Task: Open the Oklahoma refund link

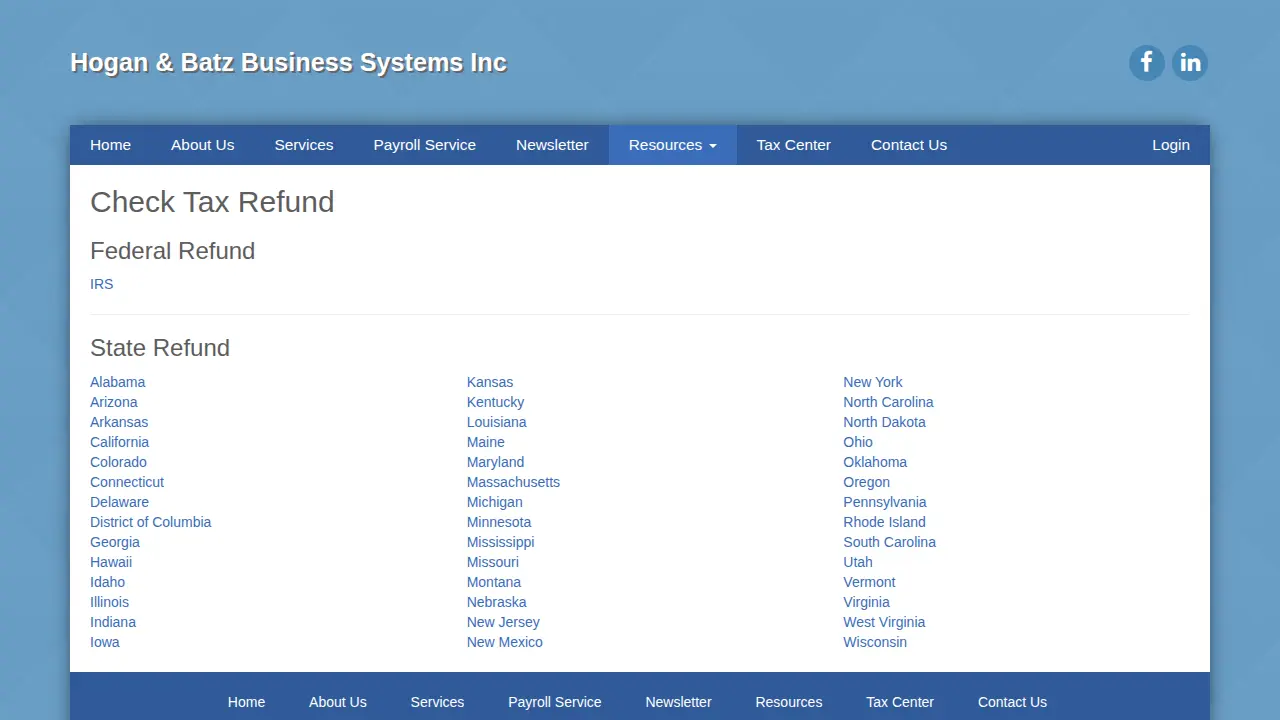Action: pyautogui.click(x=875, y=462)
